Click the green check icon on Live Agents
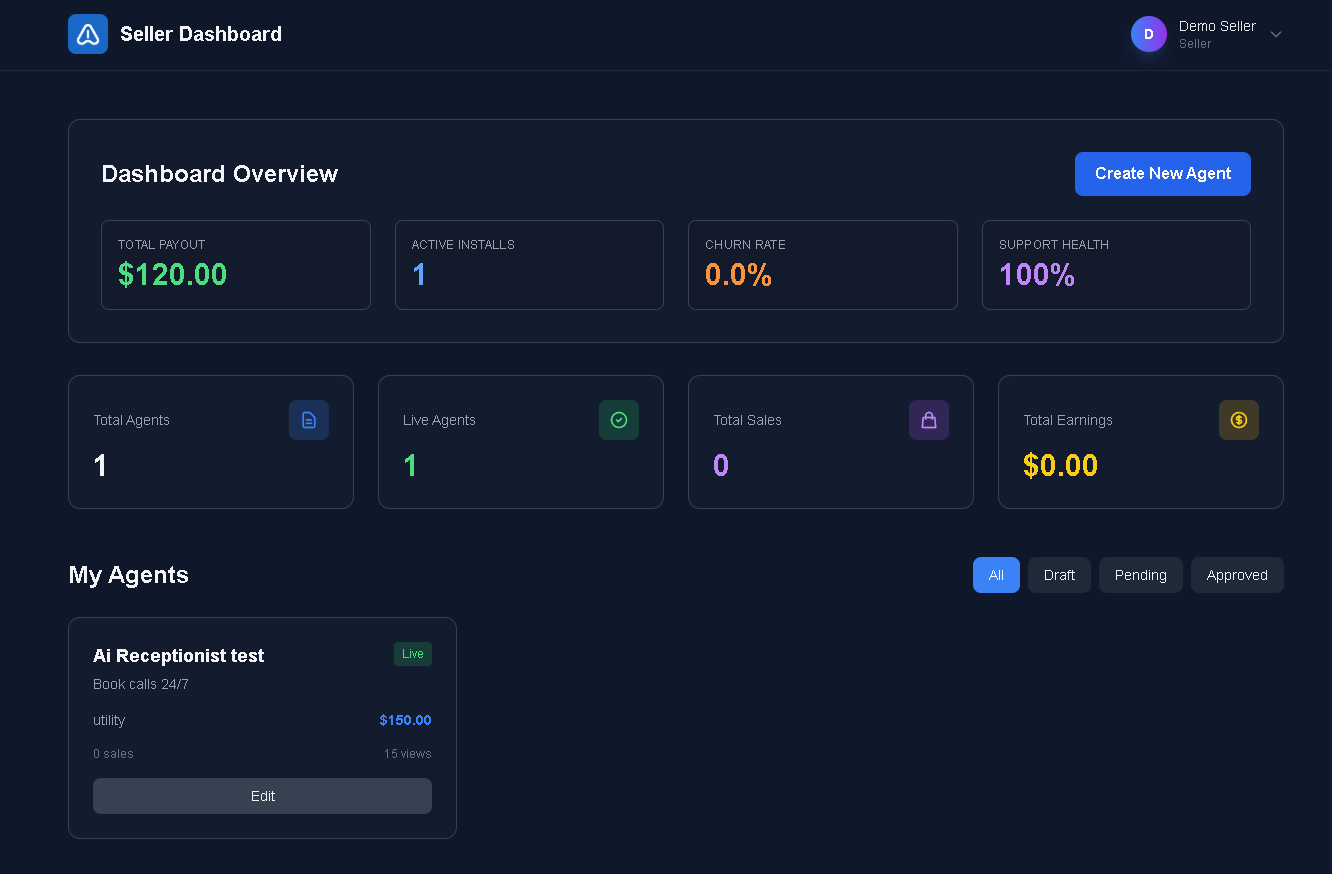The image size is (1332, 874). [619, 420]
